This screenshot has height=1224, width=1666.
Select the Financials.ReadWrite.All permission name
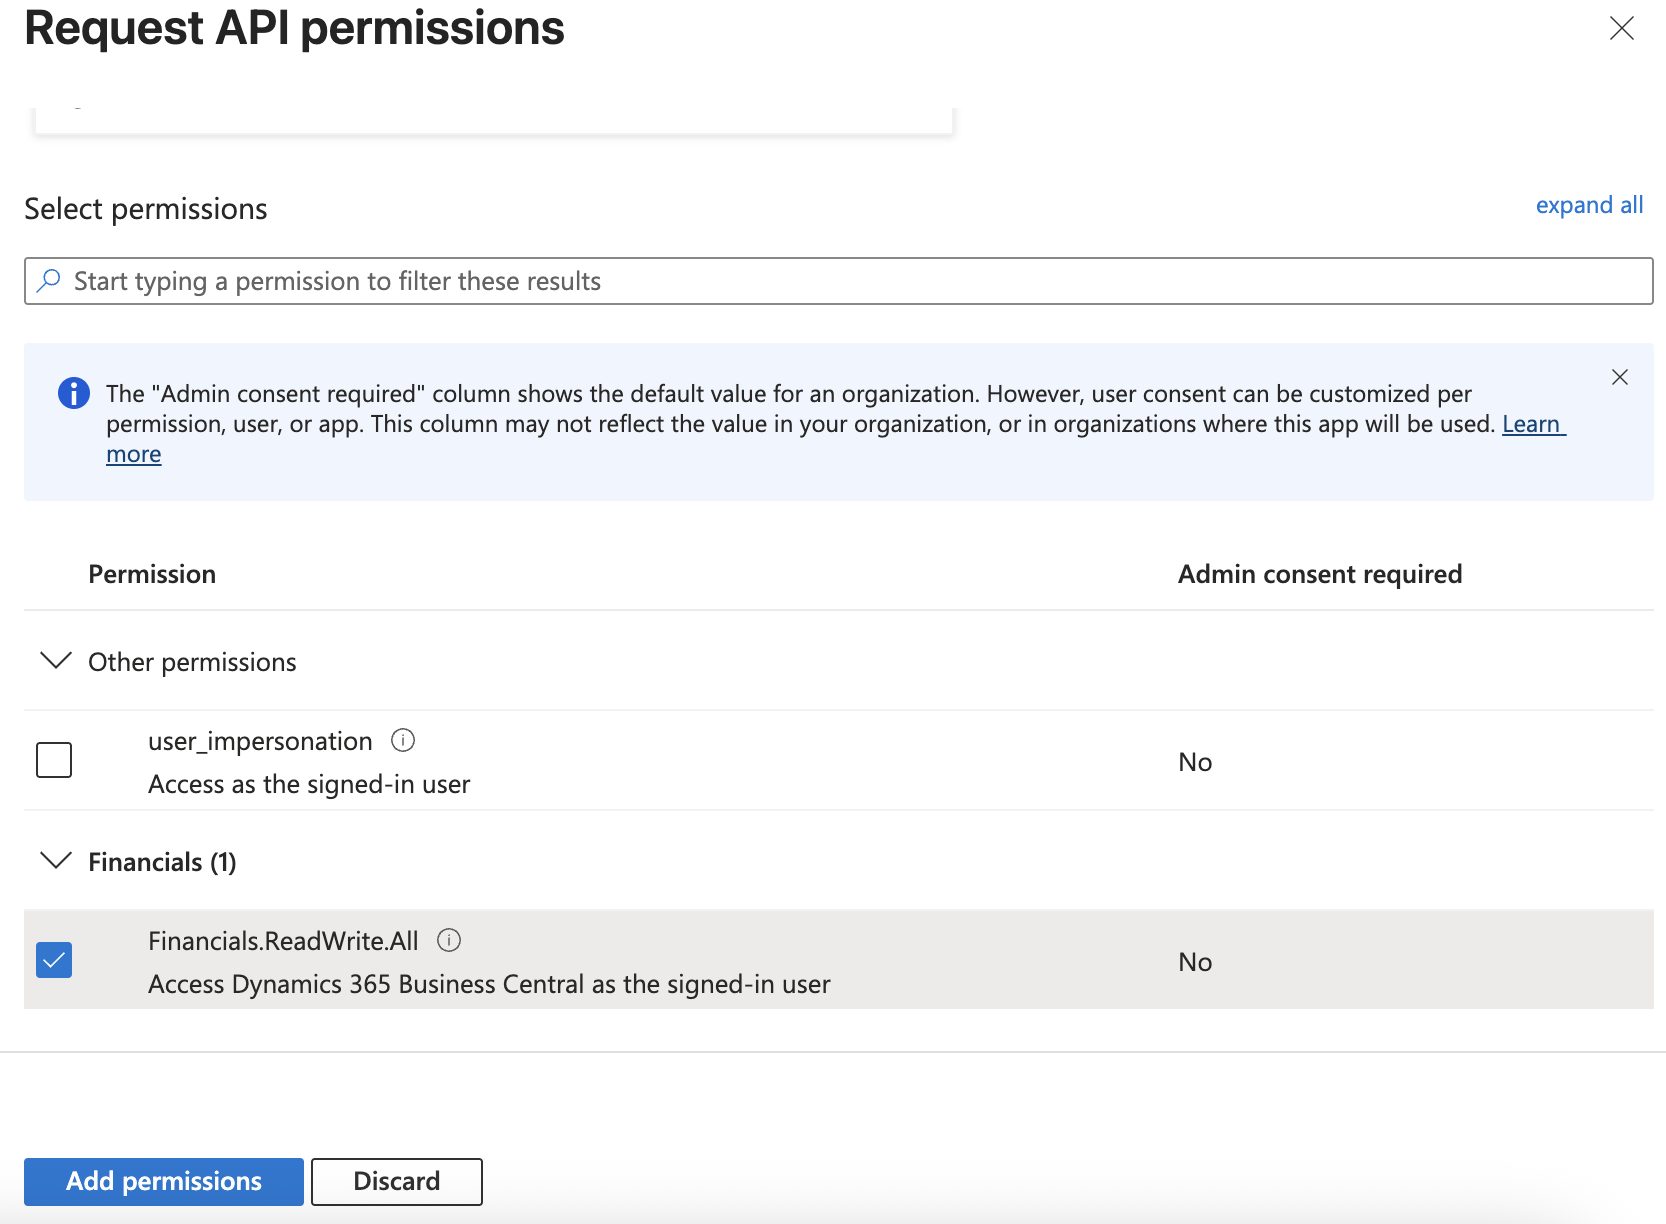pos(283,941)
